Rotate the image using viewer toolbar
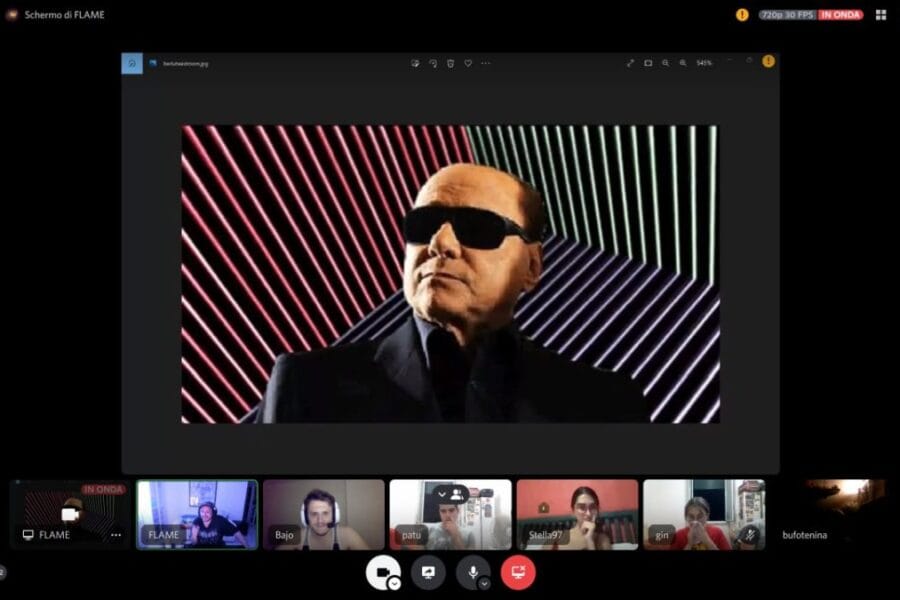The width and height of the screenshot is (900, 600). (433, 63)
